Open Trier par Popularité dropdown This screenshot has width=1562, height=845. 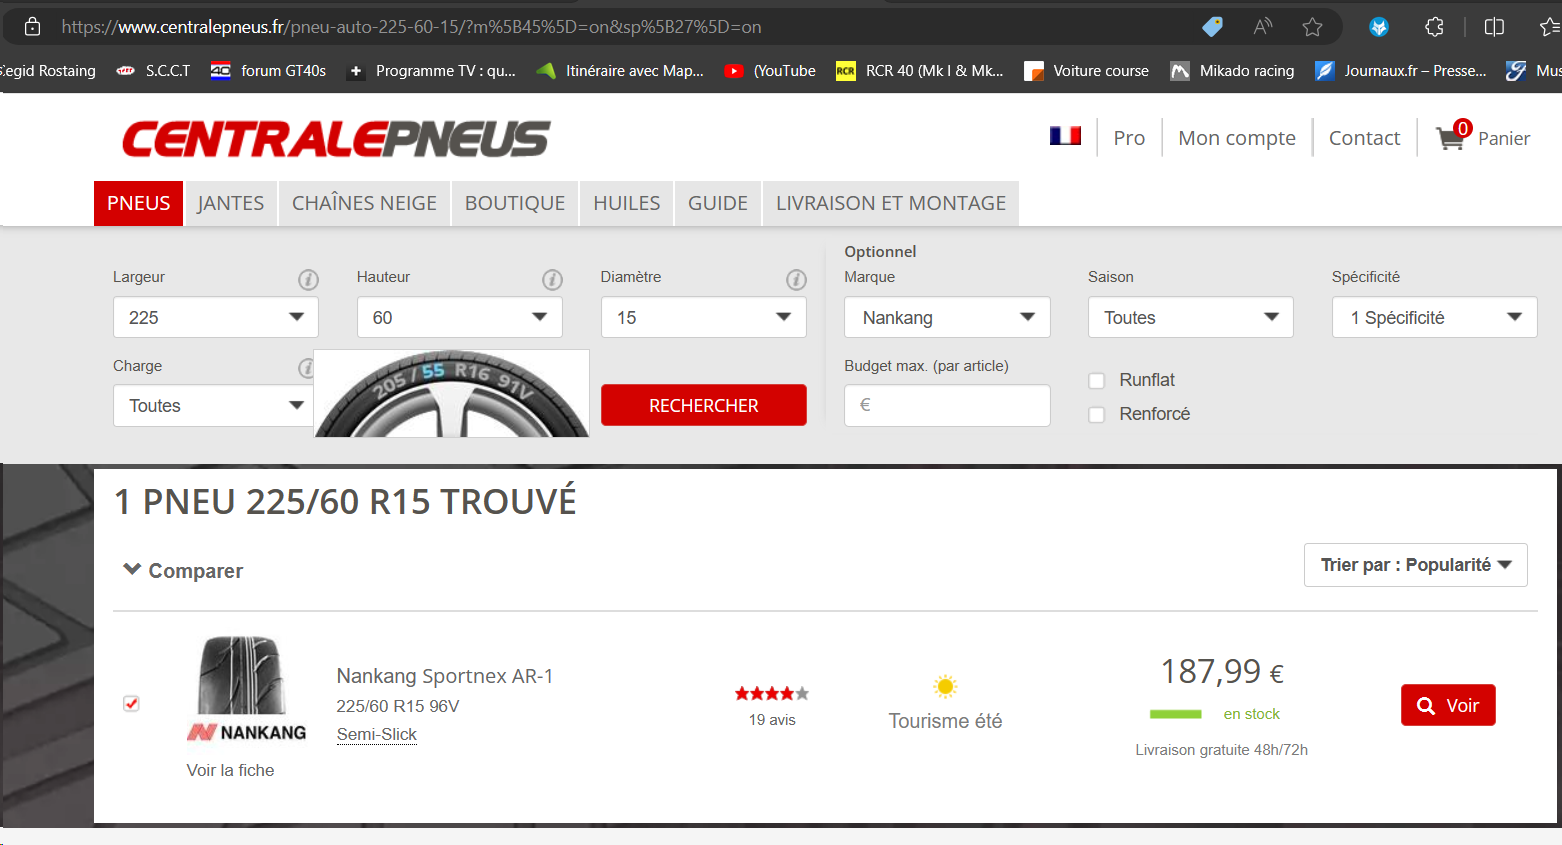[x=1416, y=565]
